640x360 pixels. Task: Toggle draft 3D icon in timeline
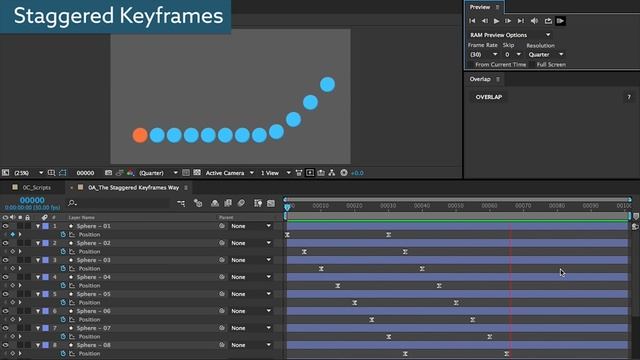tap(198, 203)
